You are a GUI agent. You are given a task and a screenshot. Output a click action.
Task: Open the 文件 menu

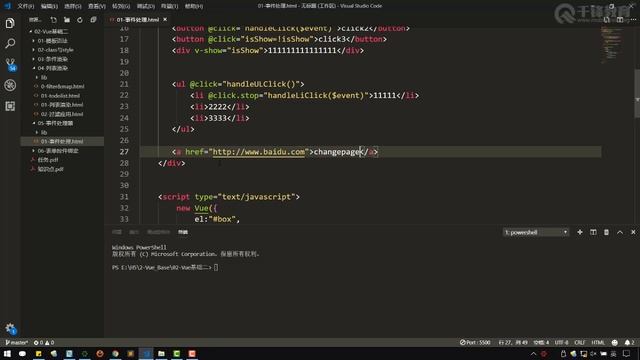pos(25,6)
